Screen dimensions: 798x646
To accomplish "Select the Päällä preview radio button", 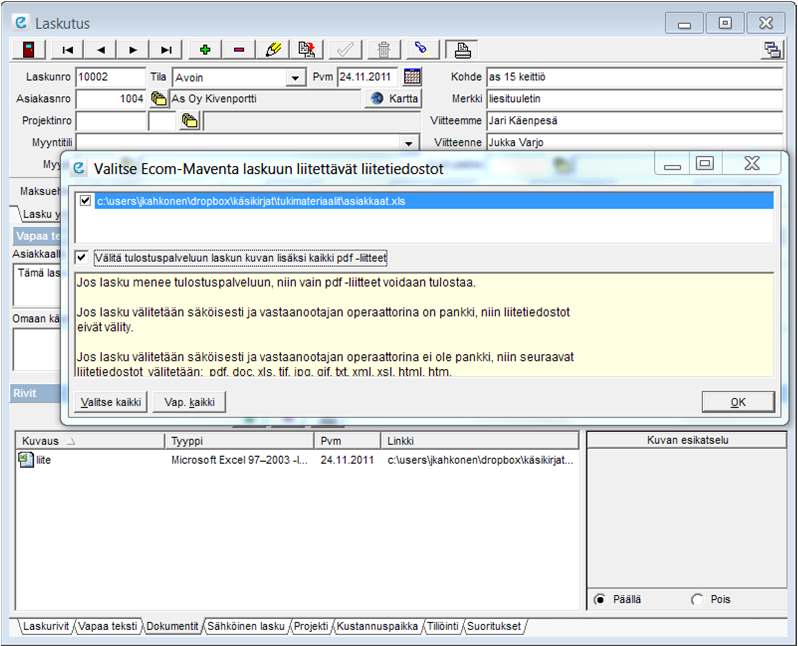I will click(600, 600).
